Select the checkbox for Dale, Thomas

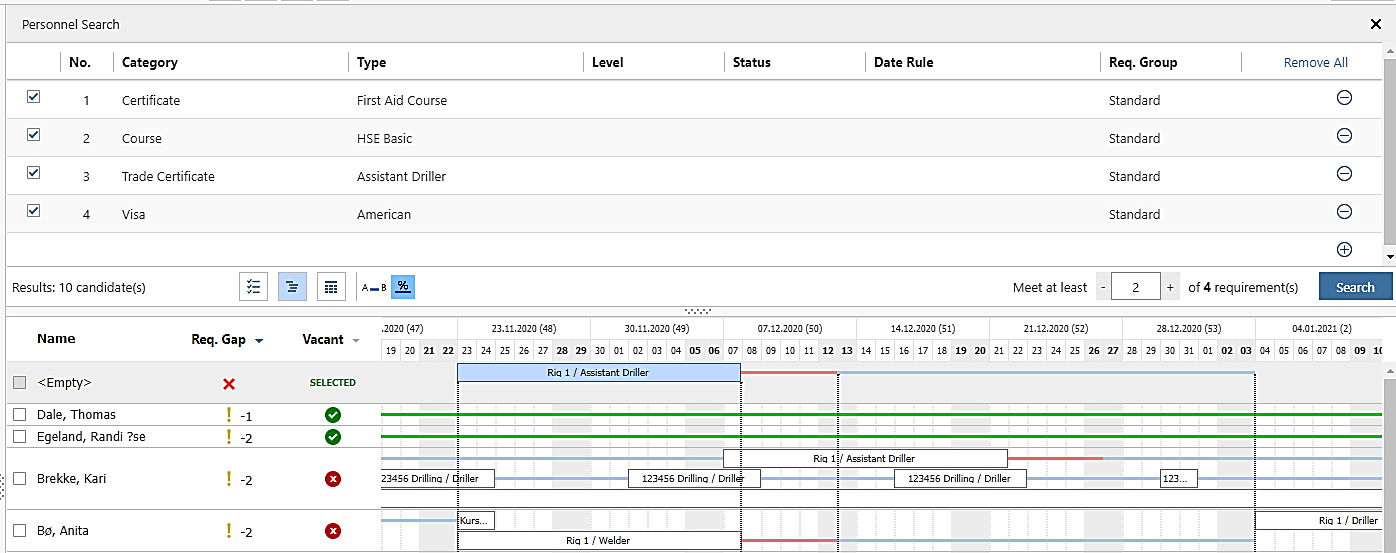(x=19, y=415)
